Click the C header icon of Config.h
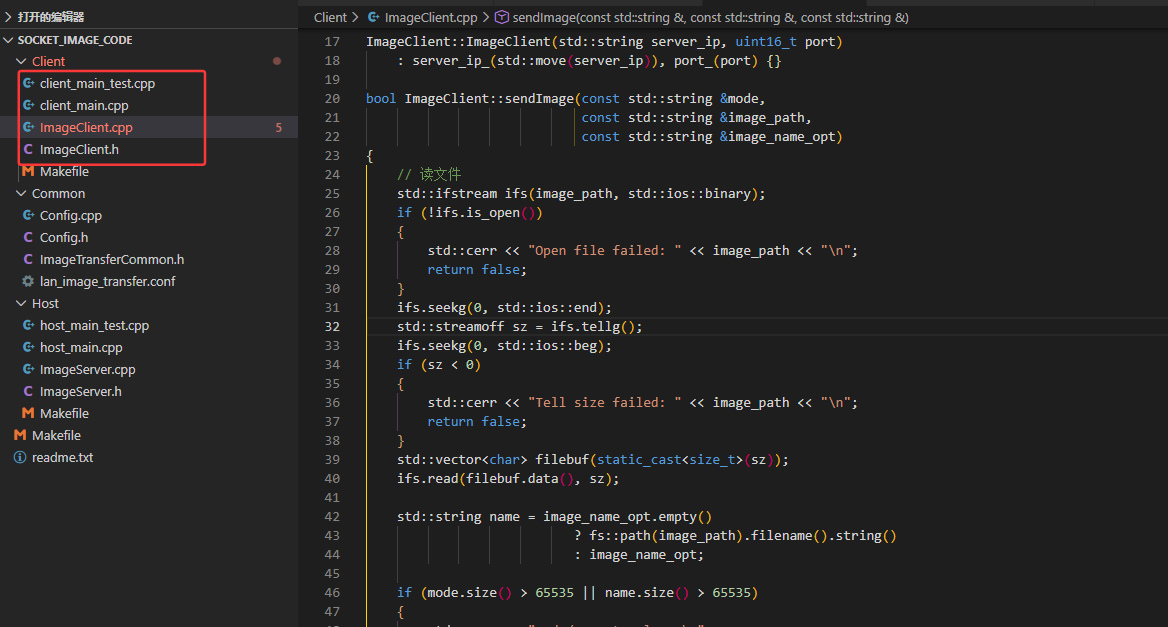 pyautogui.click(x=28, y=237)
